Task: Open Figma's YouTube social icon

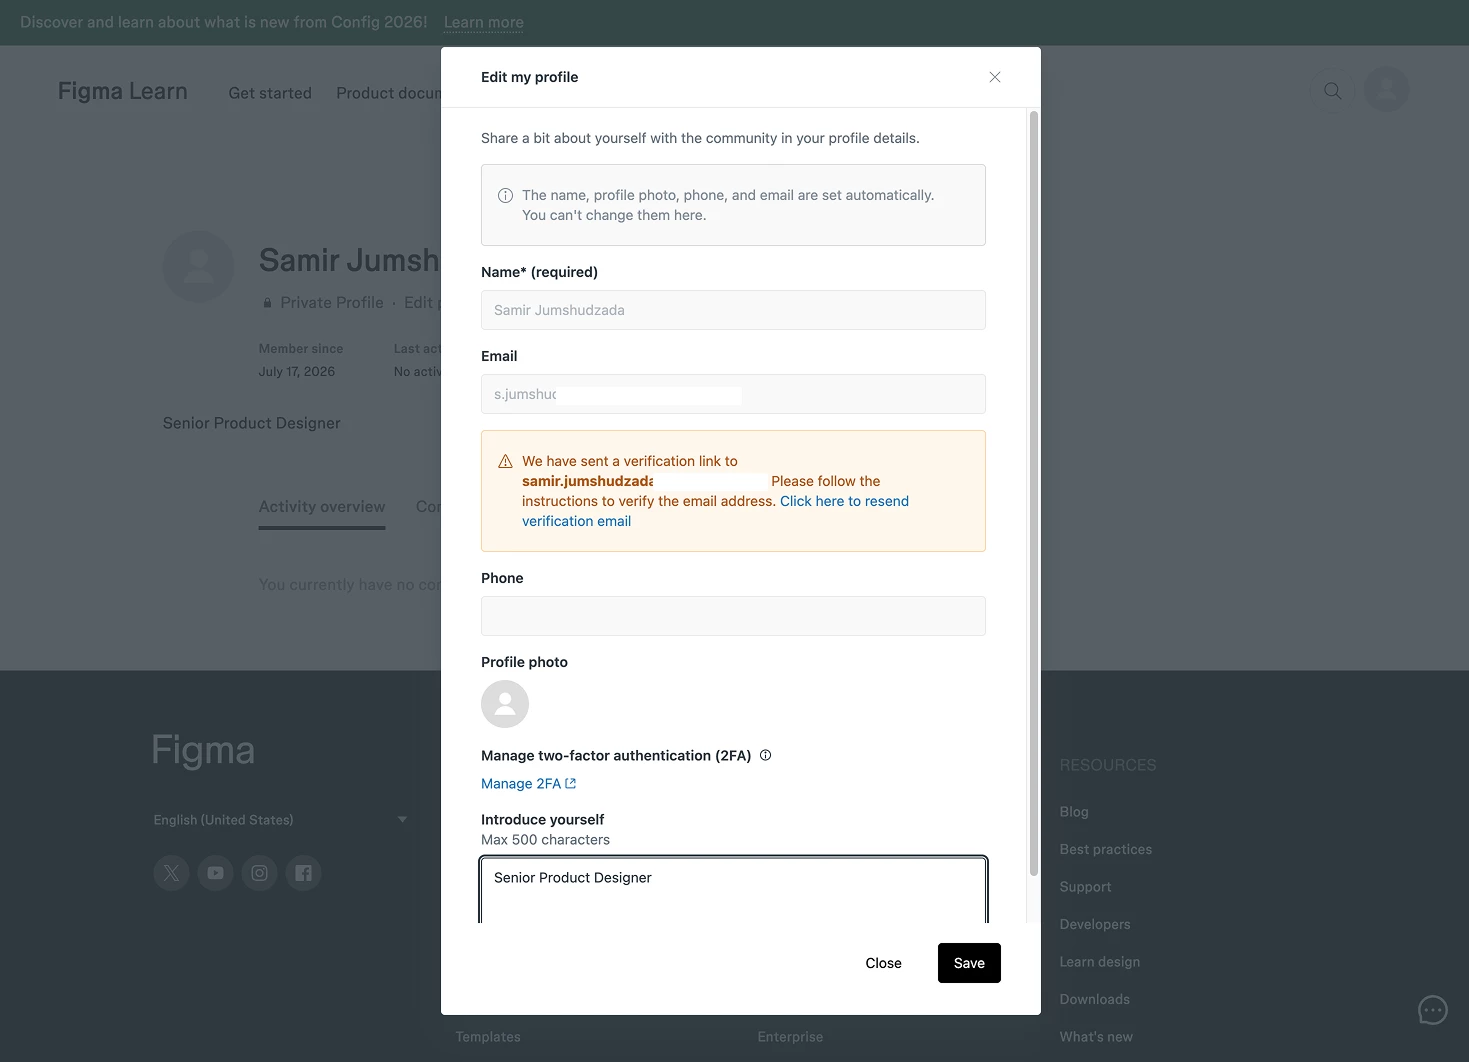Action: (216, 873)
